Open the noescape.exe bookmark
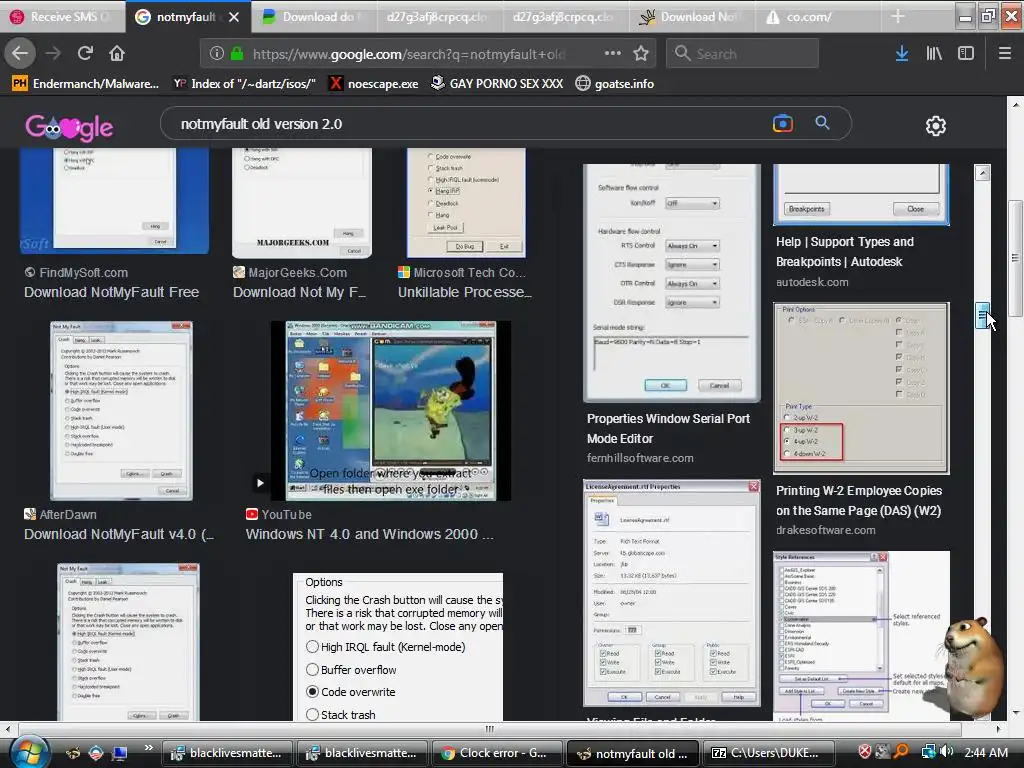1024x768 pixels. coord(374,84)
